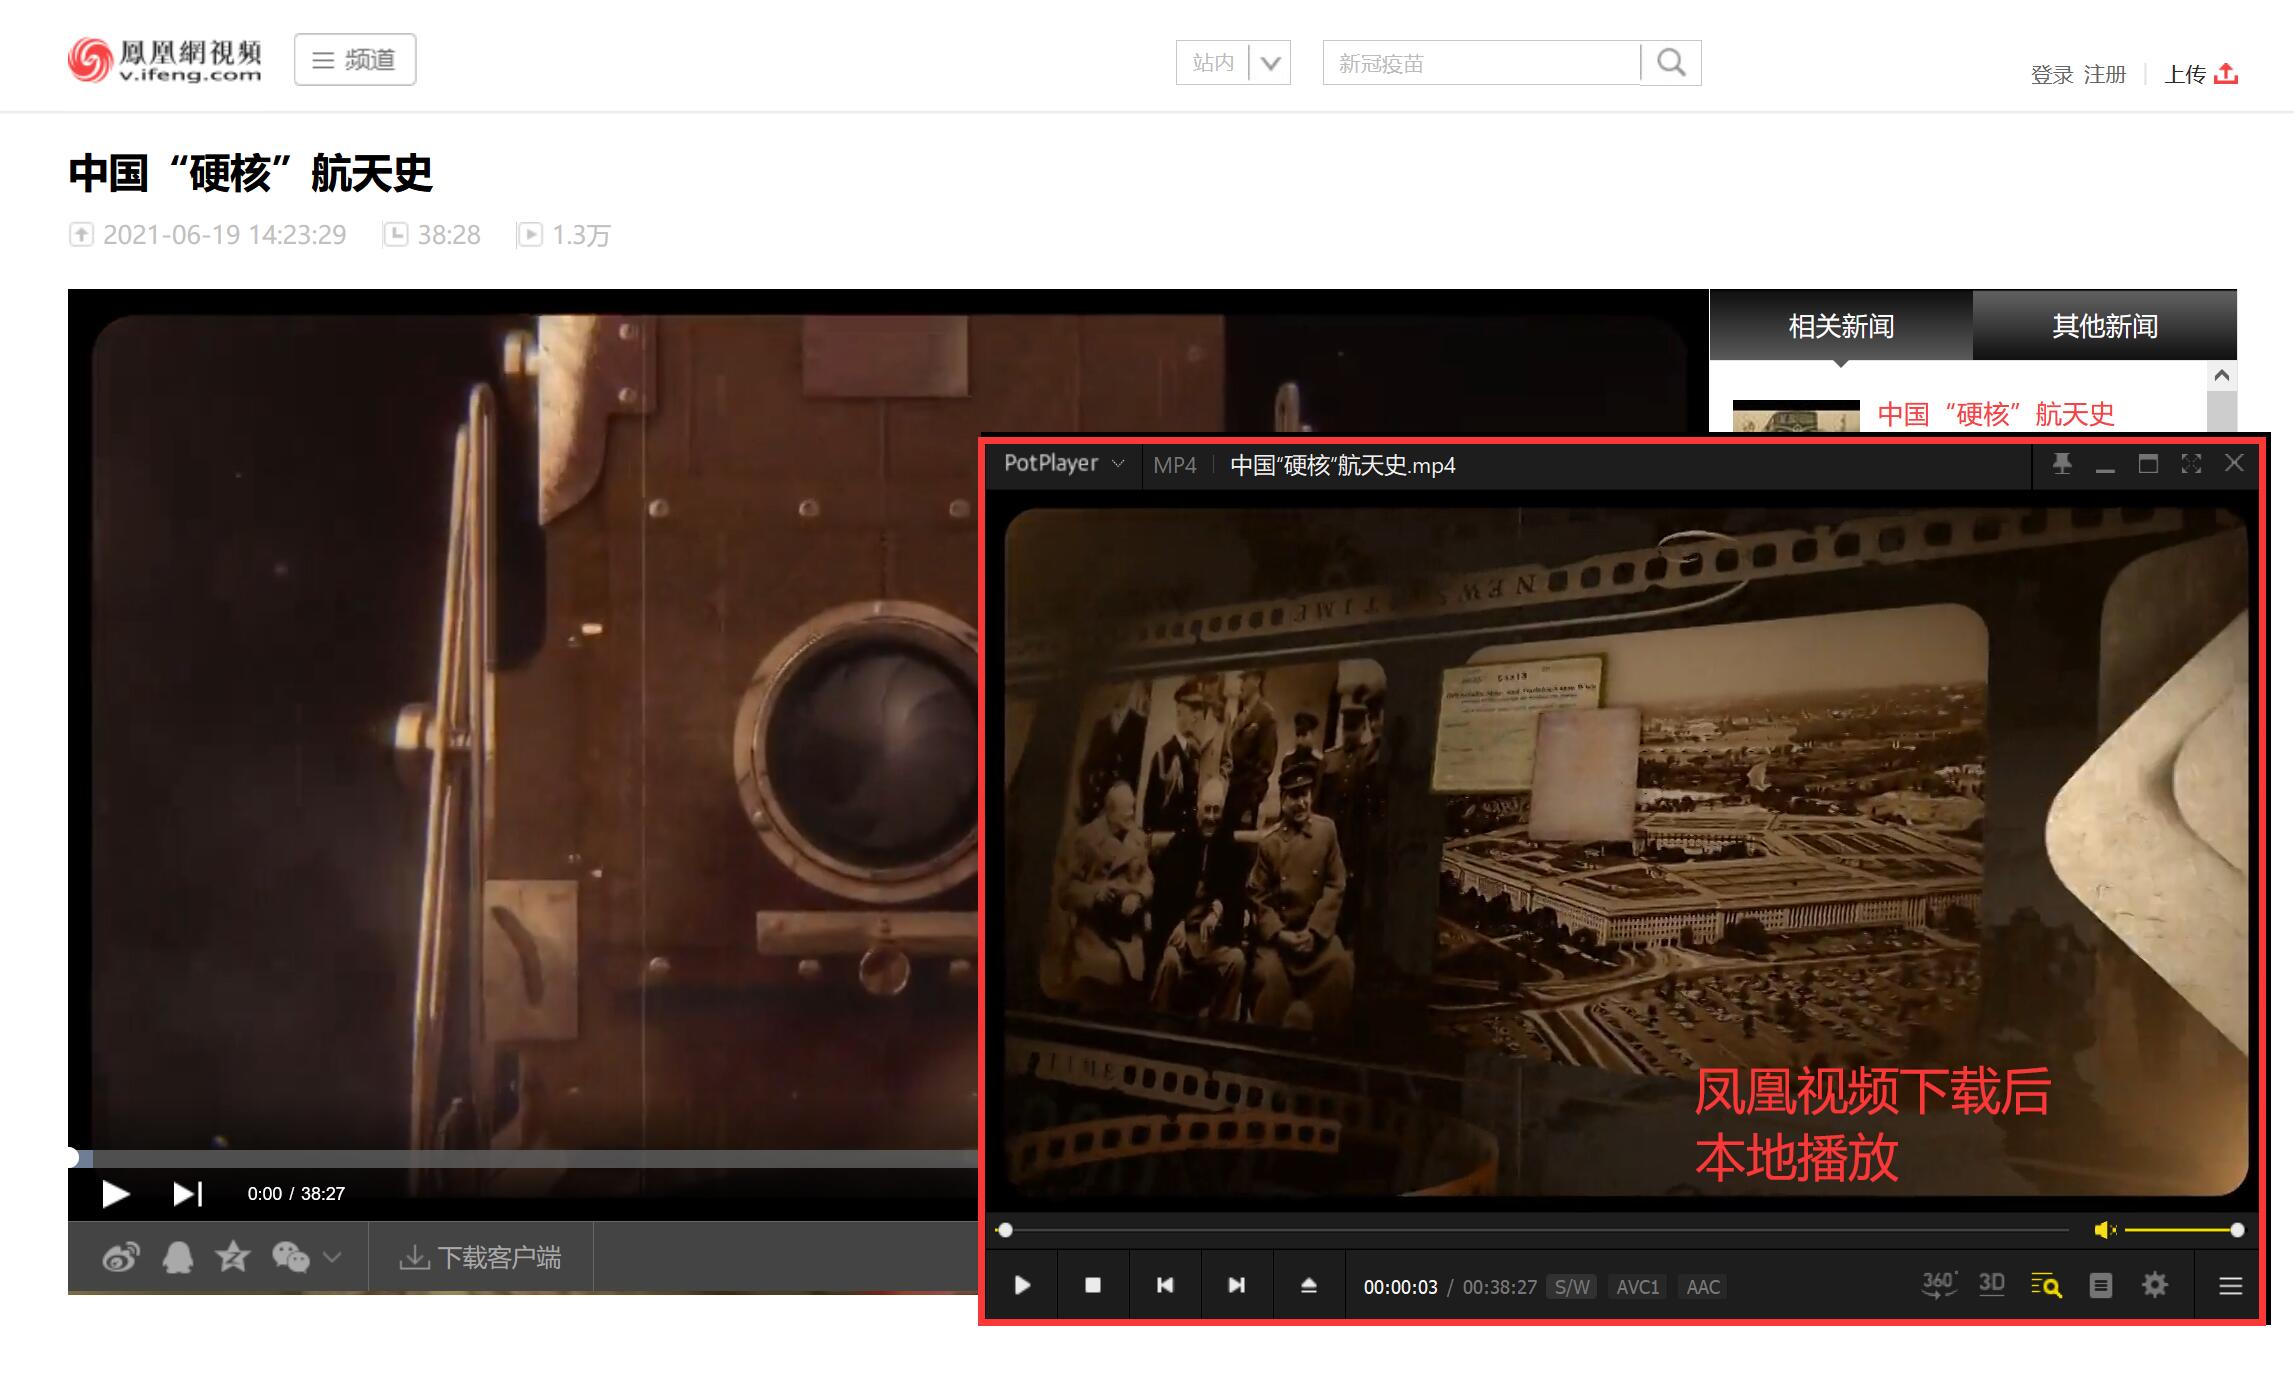Image resolution: width=2294 pixels, height=1379 pixels.
Task: Click the AAC audio codec label
Action: [x=1704, y=1287]
